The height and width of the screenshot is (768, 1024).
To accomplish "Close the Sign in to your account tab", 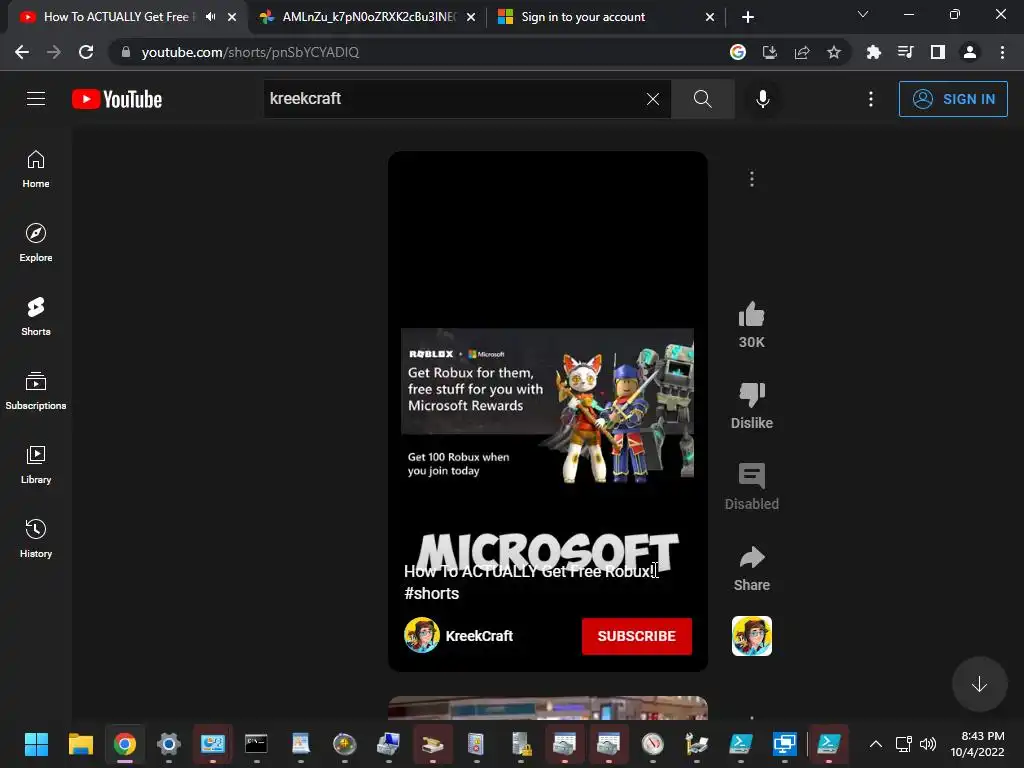I will (x=710, y=18).
